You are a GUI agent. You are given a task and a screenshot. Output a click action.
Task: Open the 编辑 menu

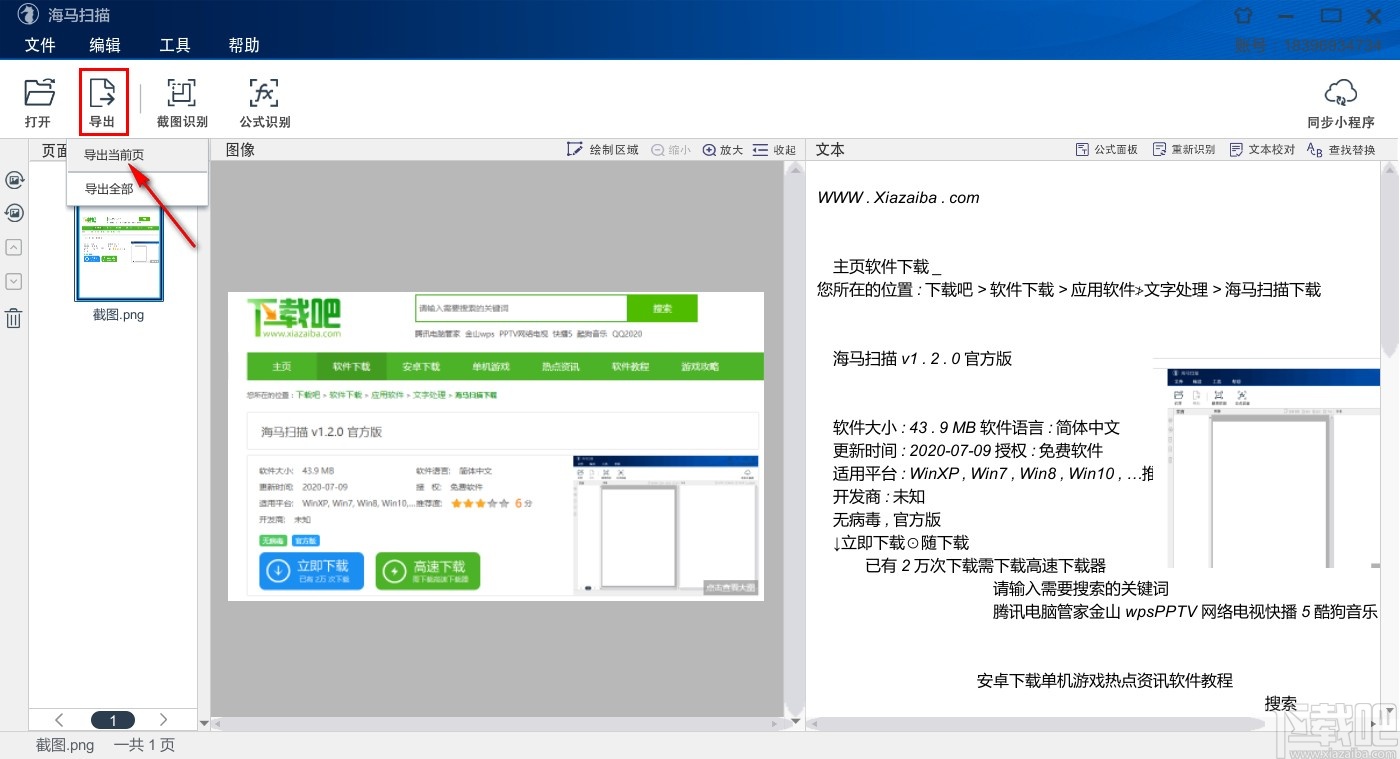(105, 45)
